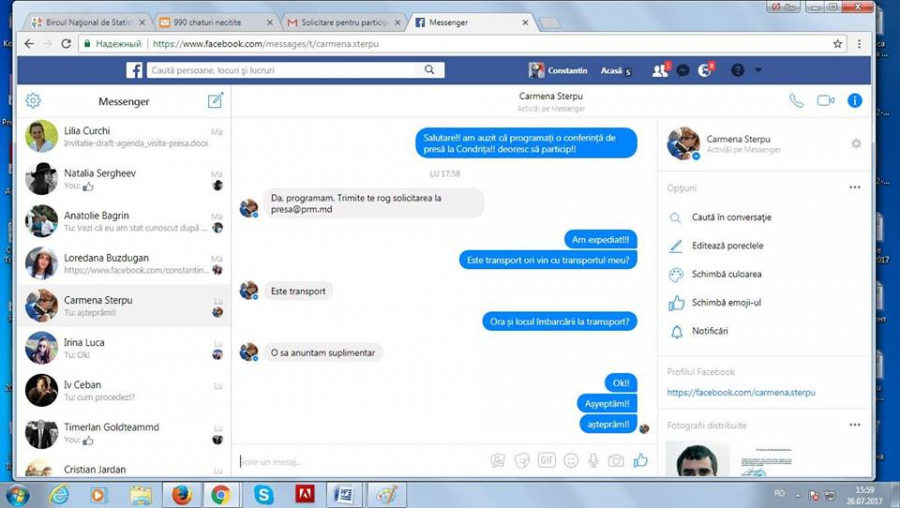The width and height of the screenshot is (900, 508).
Task: Click Editează poreclele
Action: coord(727,246)
